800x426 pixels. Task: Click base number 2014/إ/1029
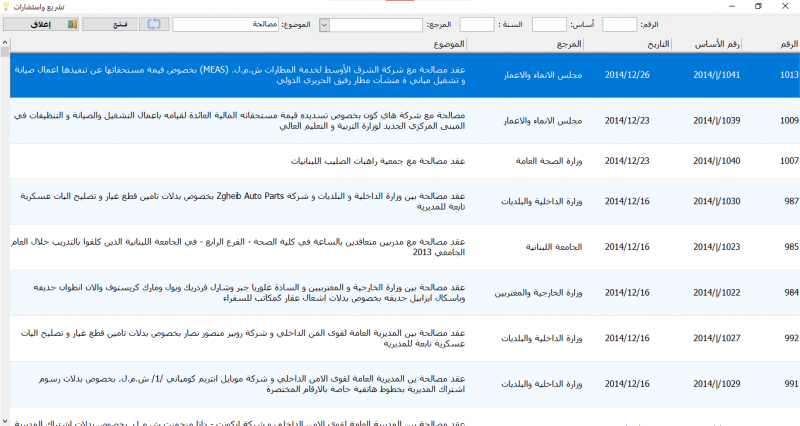(716, 384)
